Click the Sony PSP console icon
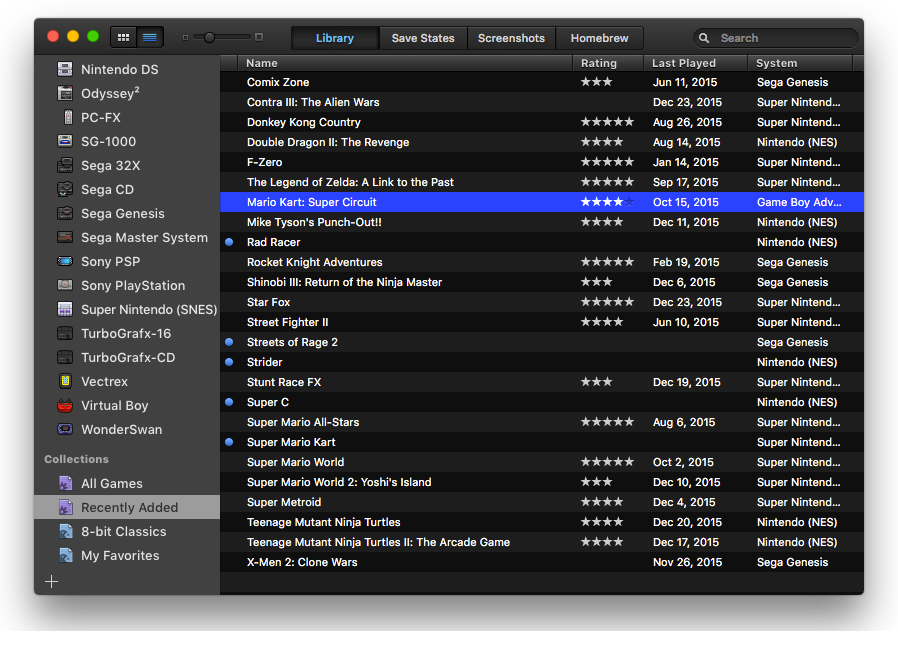Viewport: 898px width, 645px height. tap(65, 262)
